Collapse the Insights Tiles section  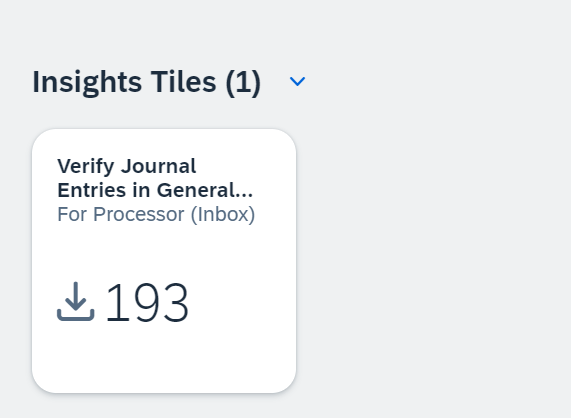297,81
